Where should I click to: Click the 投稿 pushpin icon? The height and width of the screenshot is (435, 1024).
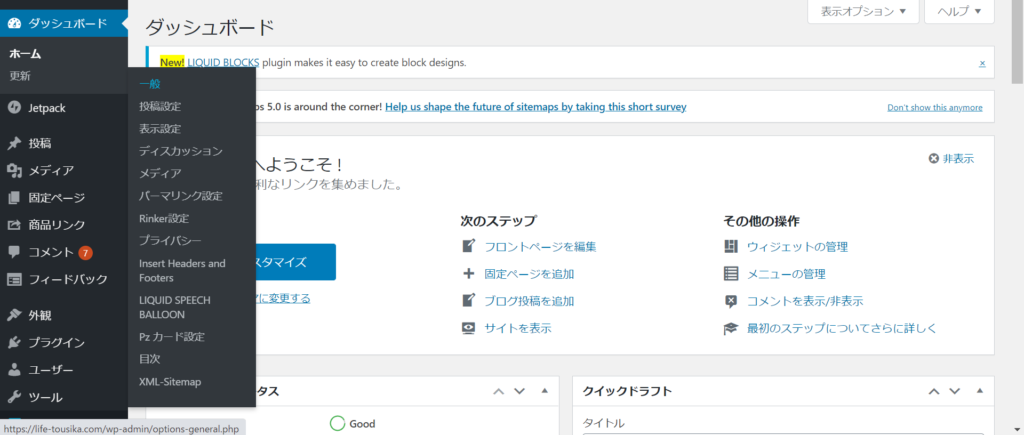[x=14, y=144]
